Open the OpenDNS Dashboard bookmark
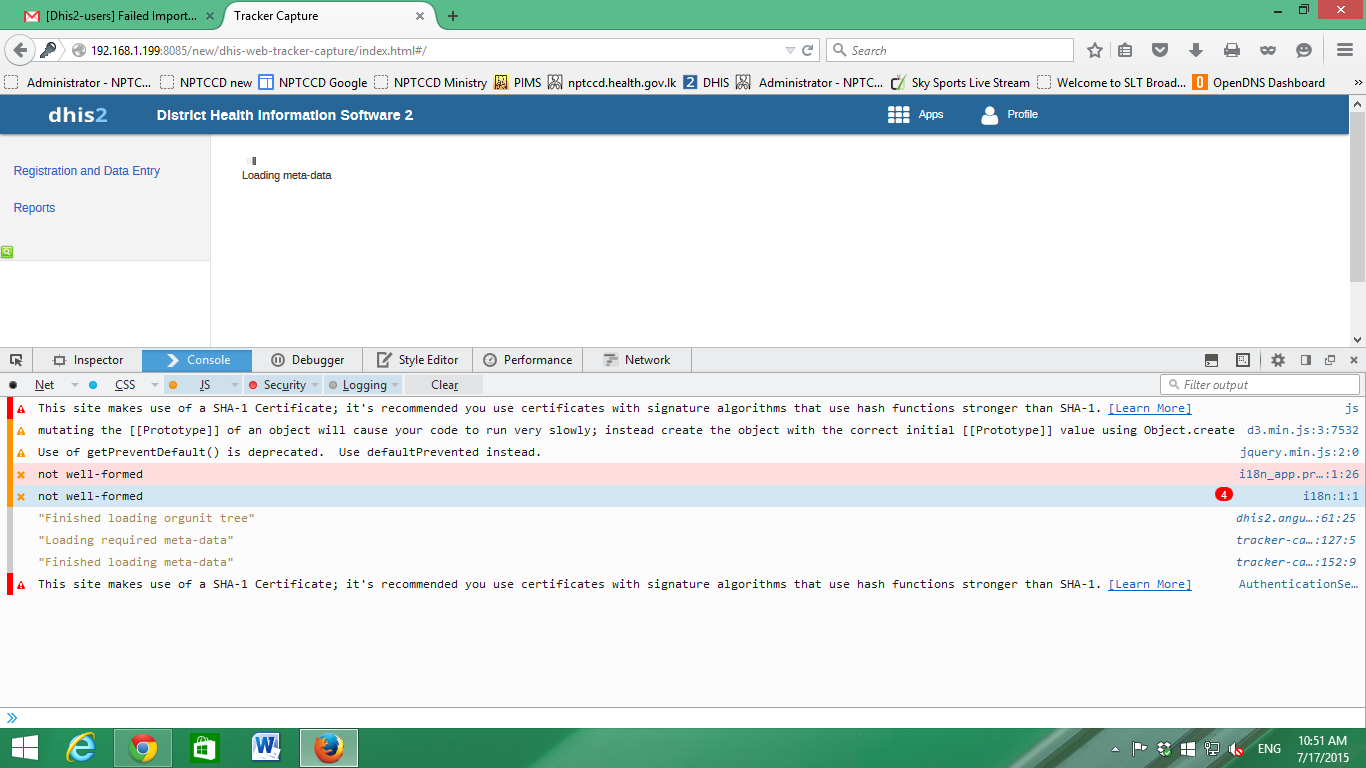Viewport: 1366px width, 768px height. tap(1259, 83)
